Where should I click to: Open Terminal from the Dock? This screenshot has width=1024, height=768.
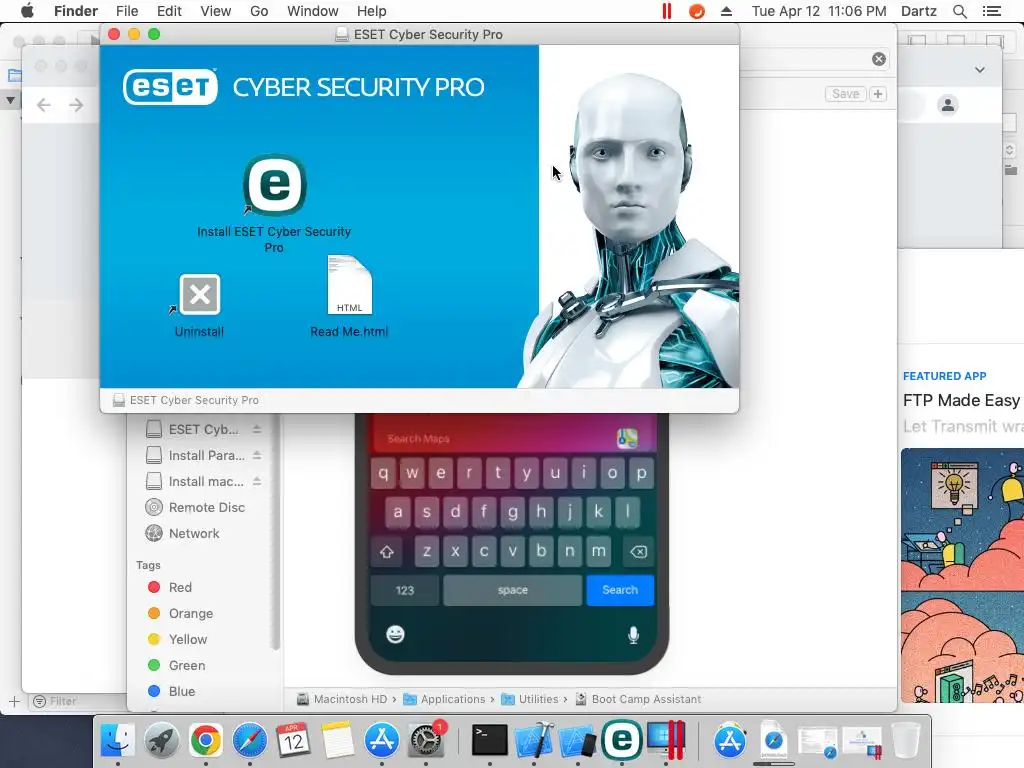click(490, 741)
